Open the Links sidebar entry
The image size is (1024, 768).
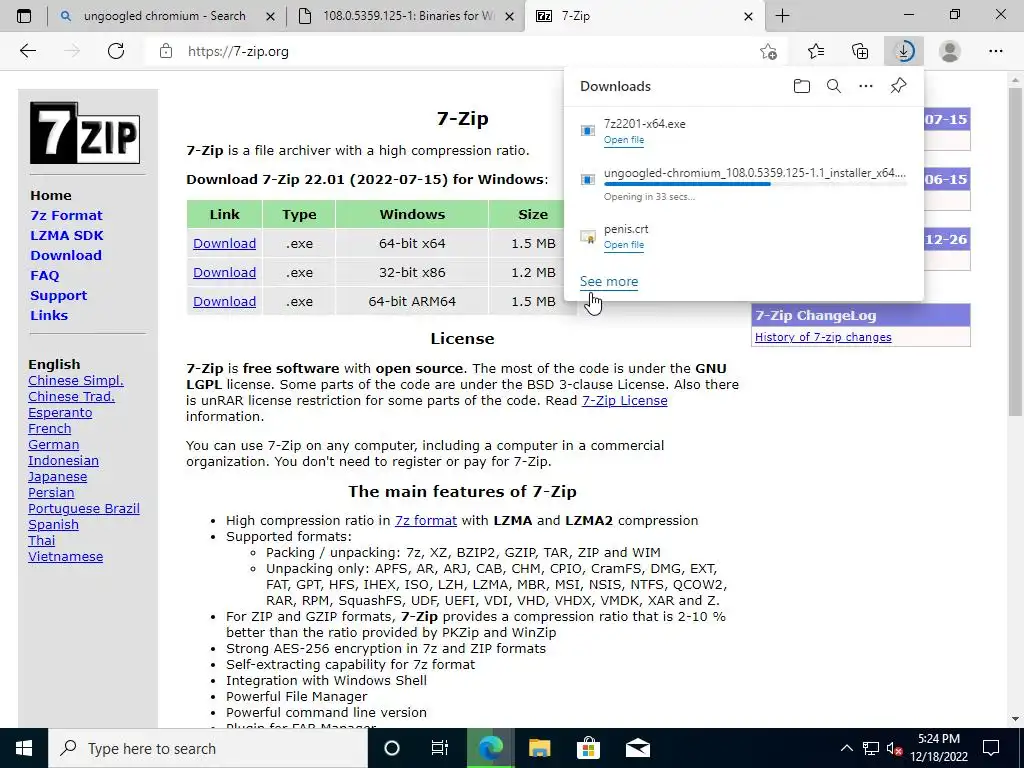coord(49,315)
